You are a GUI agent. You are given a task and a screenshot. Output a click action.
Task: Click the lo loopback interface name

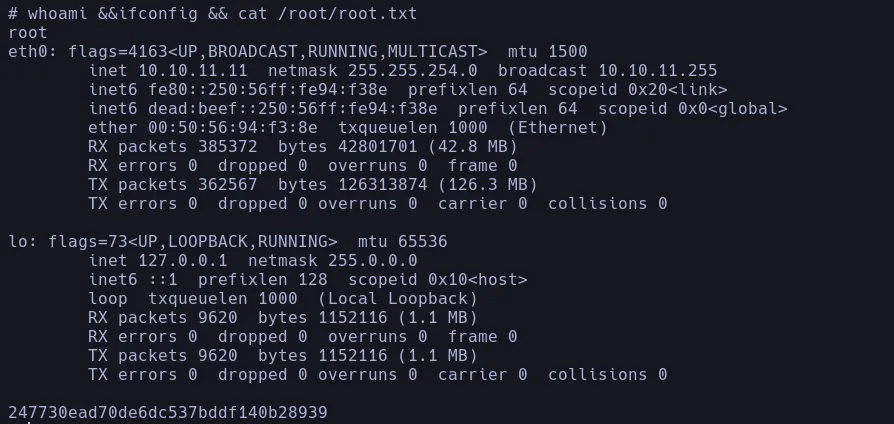coord(17,242)
